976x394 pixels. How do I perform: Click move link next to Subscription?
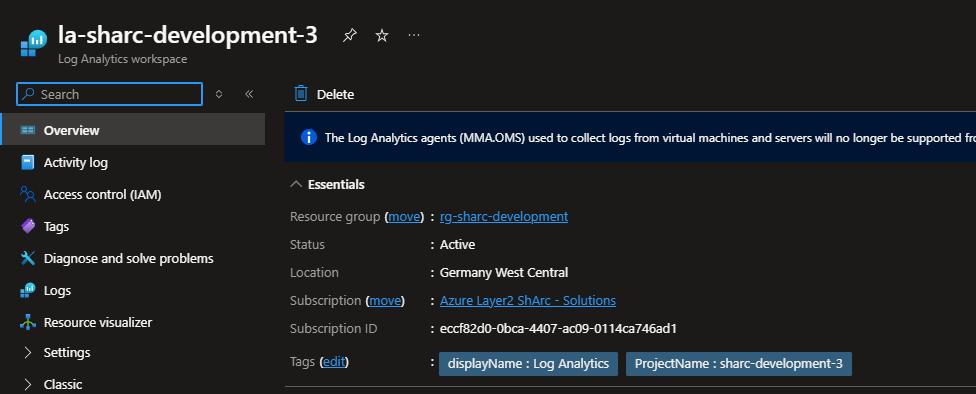385,301
